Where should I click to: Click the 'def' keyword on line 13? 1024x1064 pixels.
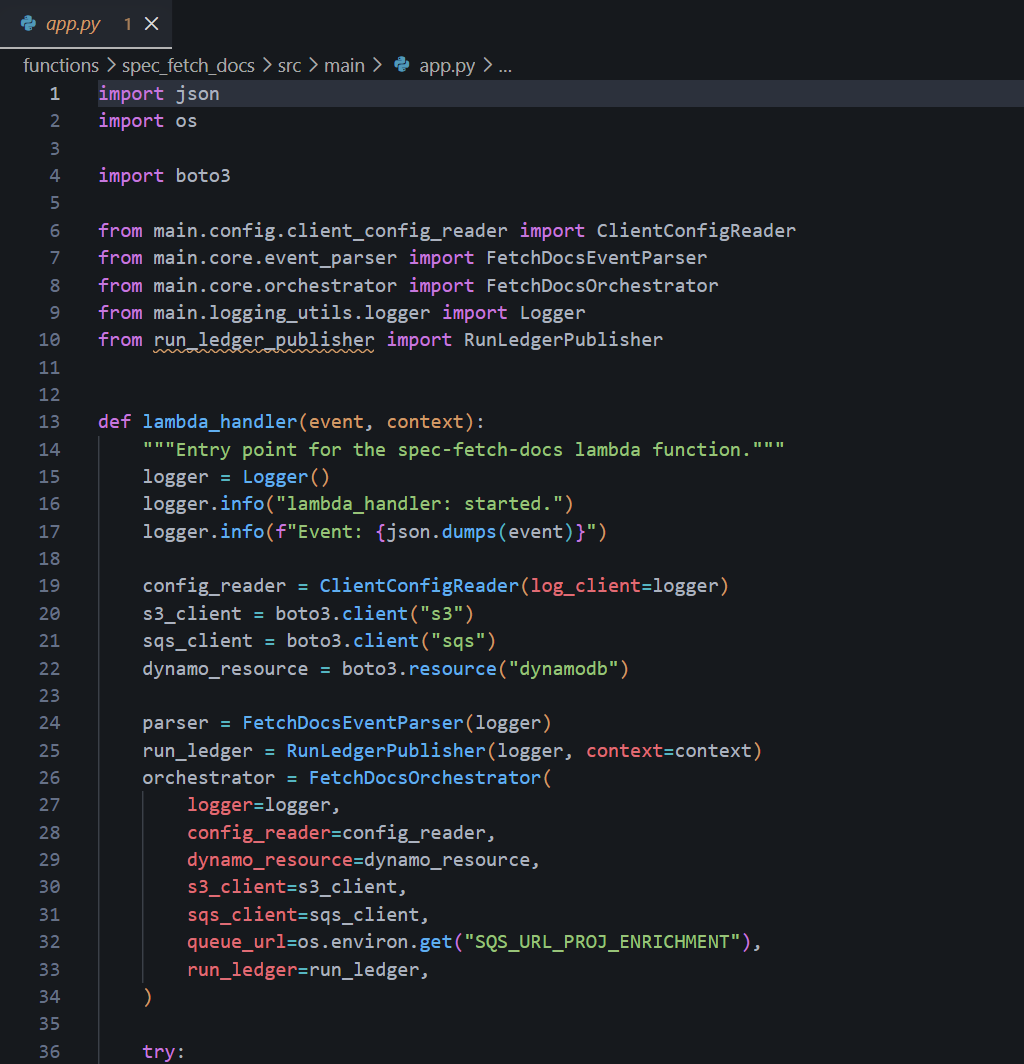(x=115, y=422)
